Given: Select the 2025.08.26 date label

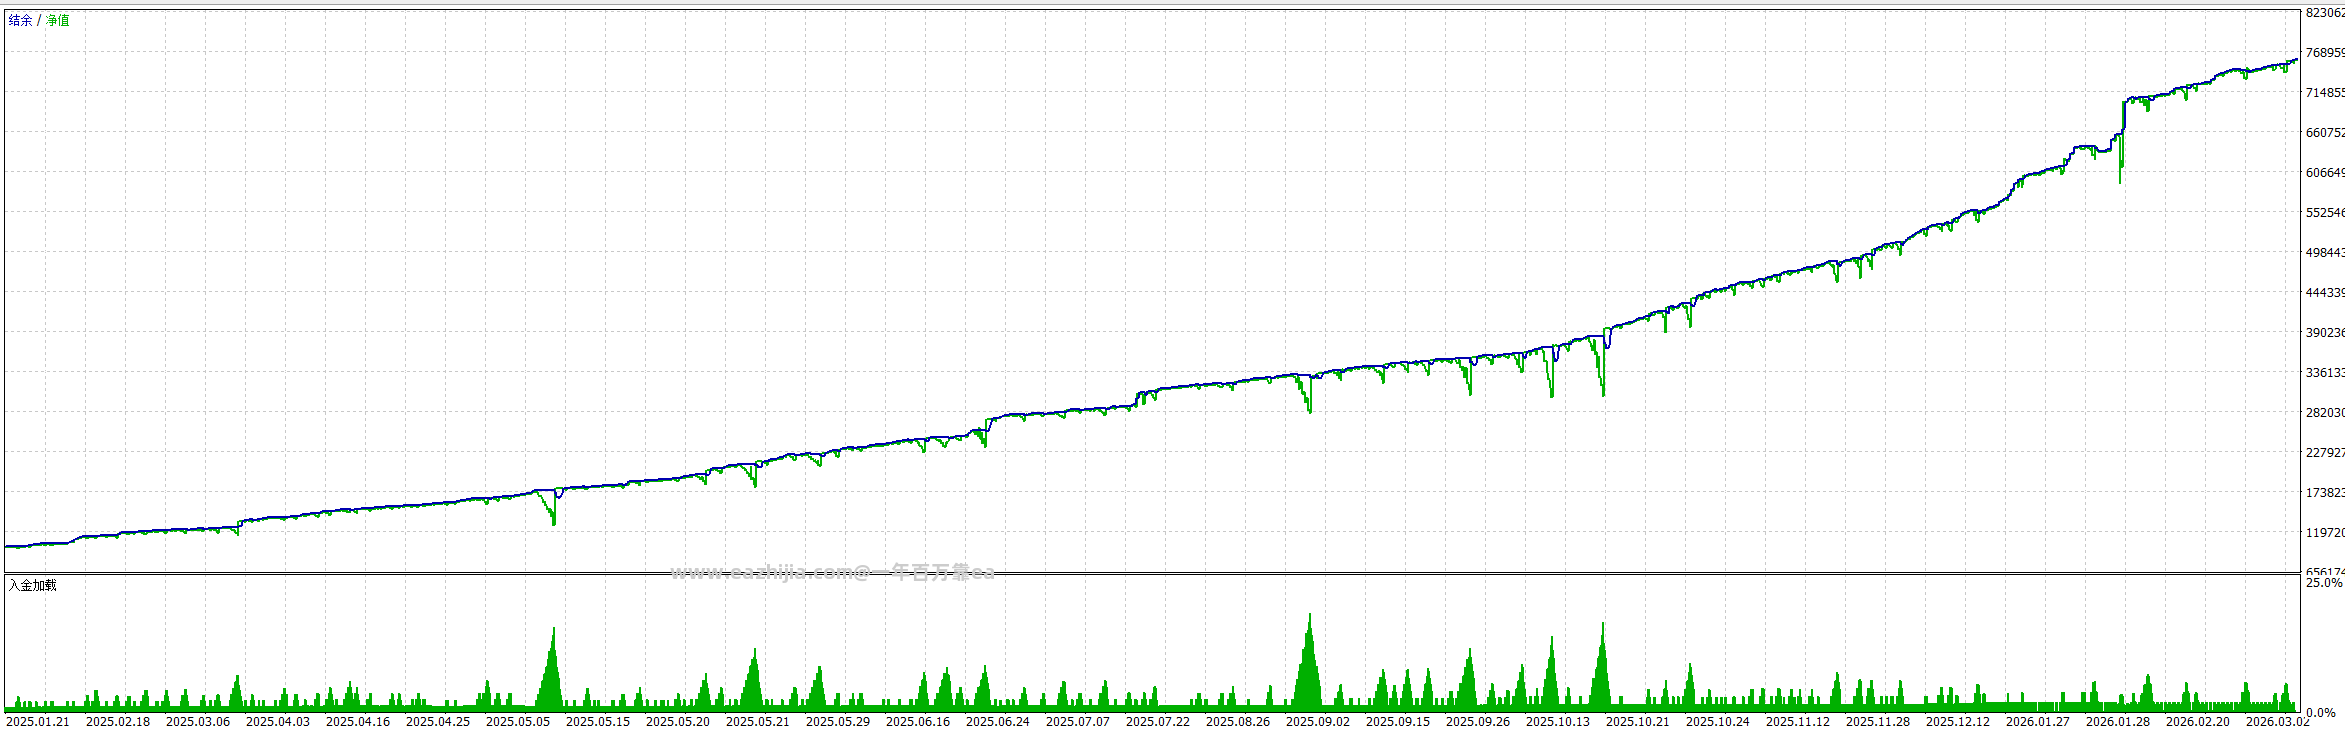Looking at the screenshot, I should point(1238,721).
